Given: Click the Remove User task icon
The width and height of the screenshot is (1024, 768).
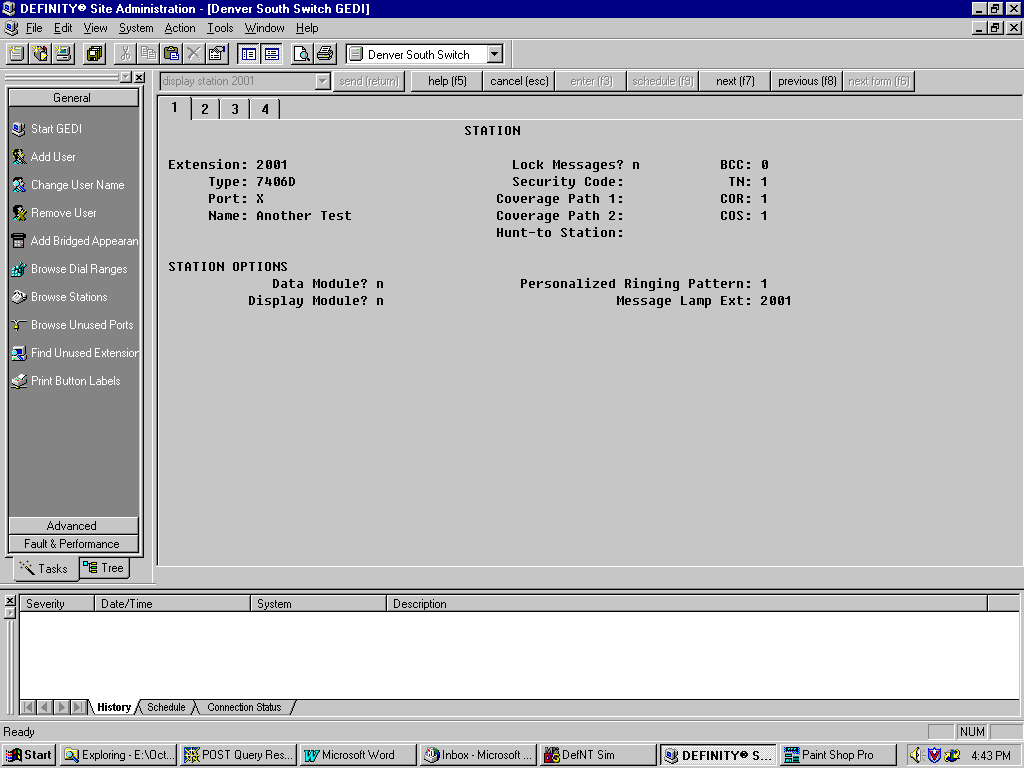Looking at the screenshot, I should 19,214.
